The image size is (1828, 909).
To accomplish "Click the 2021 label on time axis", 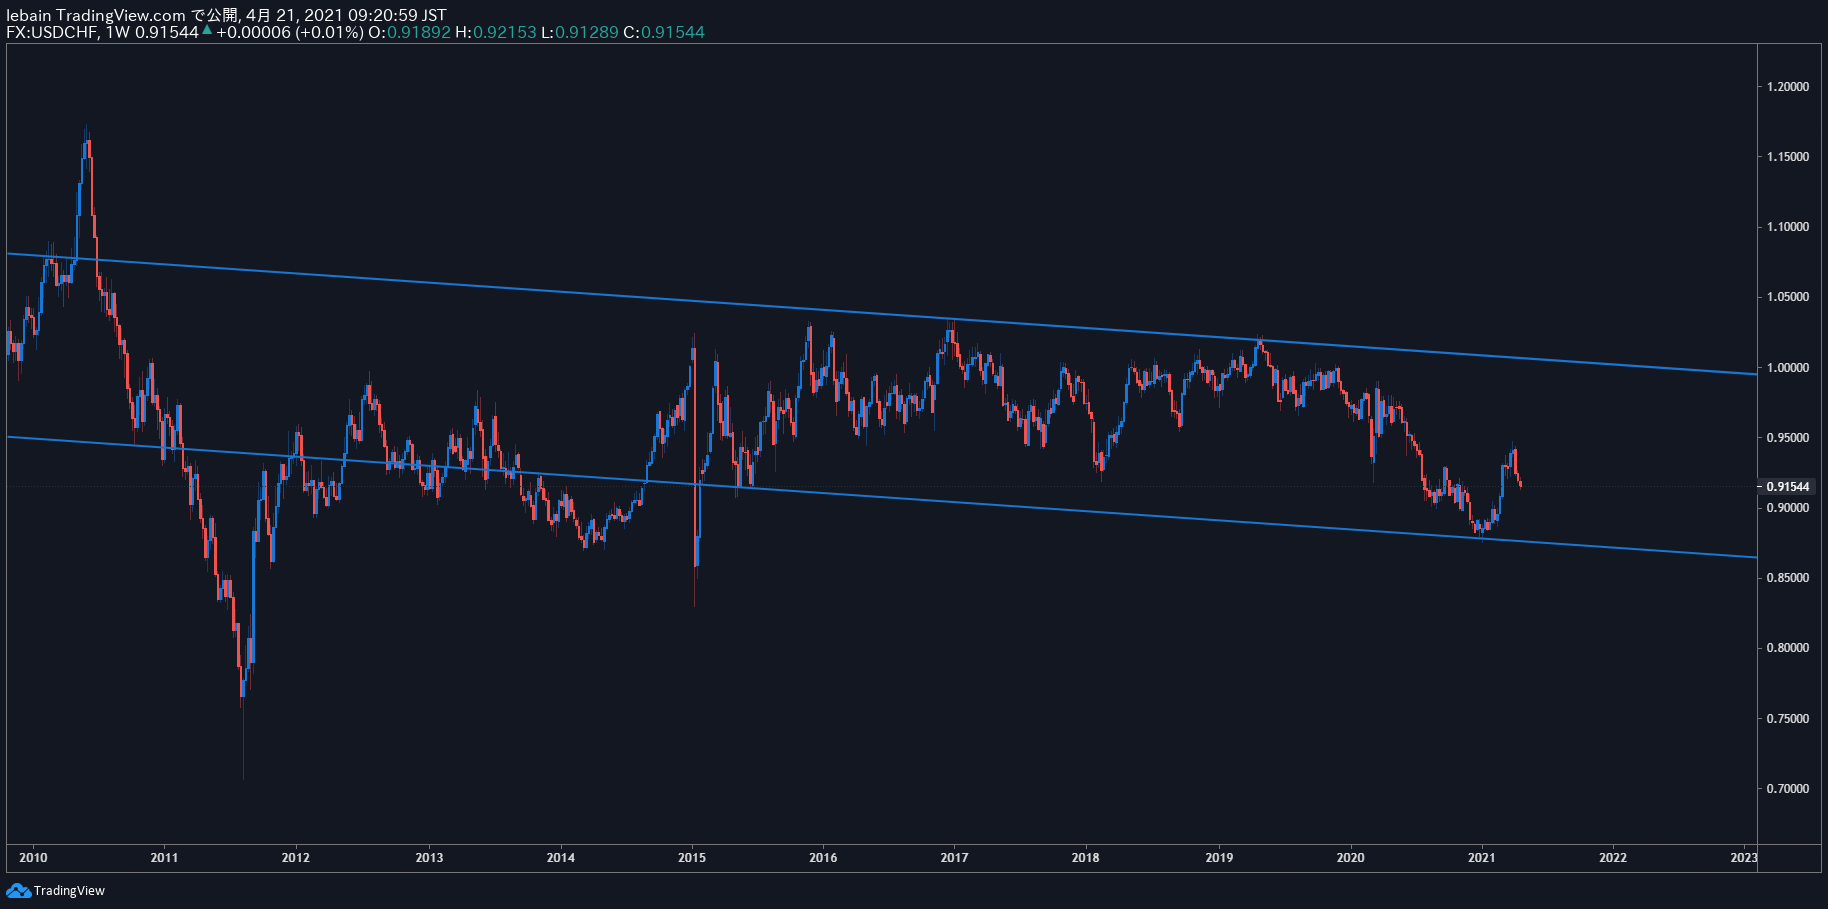I will [1481, 857].
